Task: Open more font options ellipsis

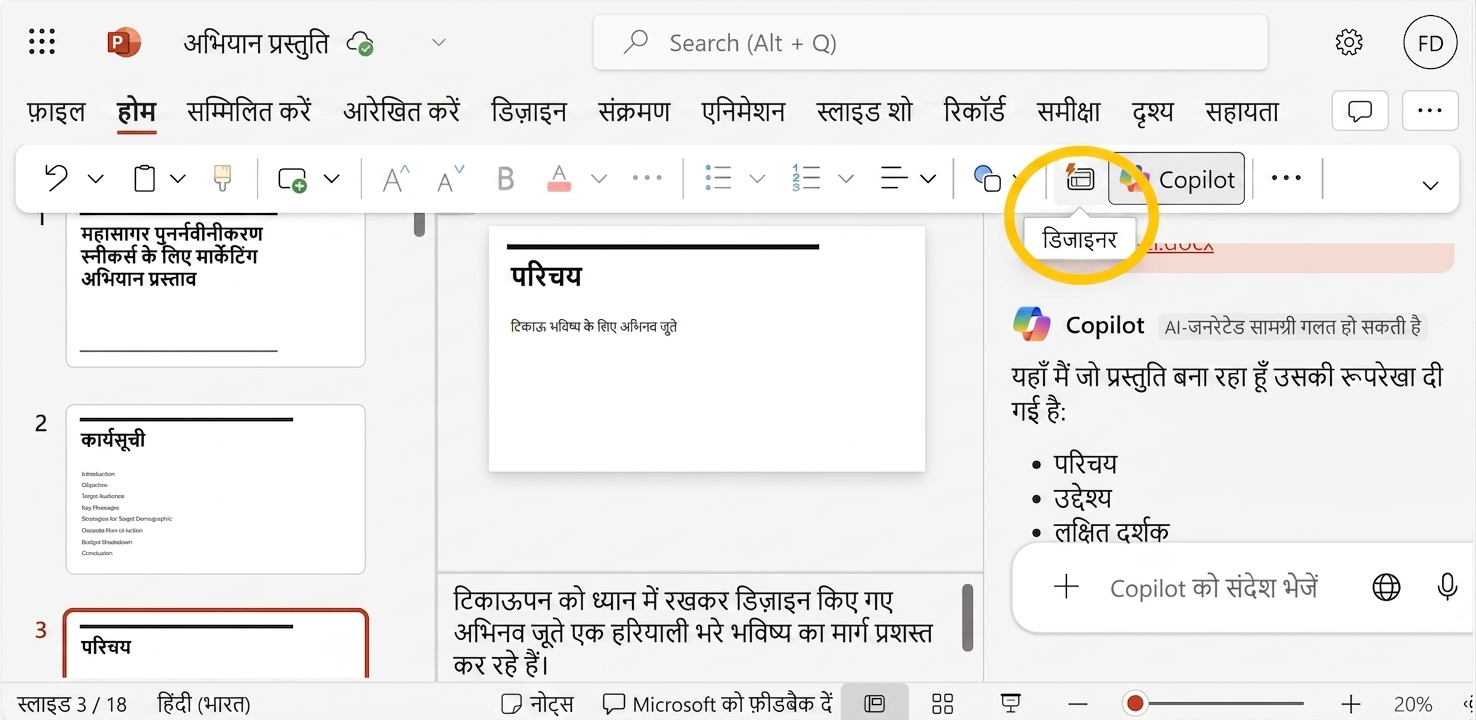Action: [647, 179]
